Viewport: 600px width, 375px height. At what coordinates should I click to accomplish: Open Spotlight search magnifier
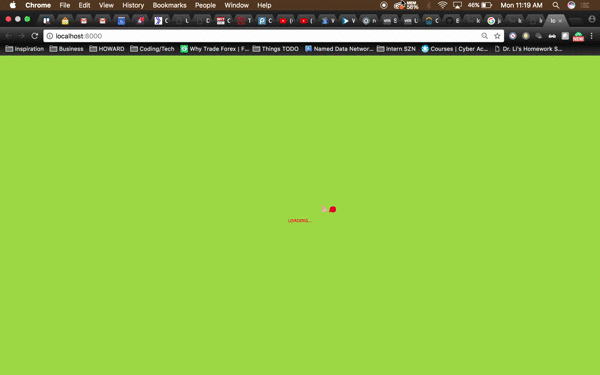556,5
